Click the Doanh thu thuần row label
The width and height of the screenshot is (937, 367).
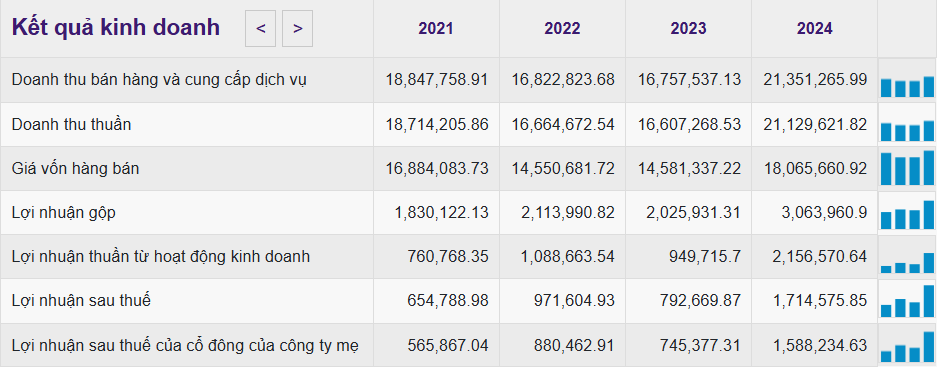click(x=71, y=124)
